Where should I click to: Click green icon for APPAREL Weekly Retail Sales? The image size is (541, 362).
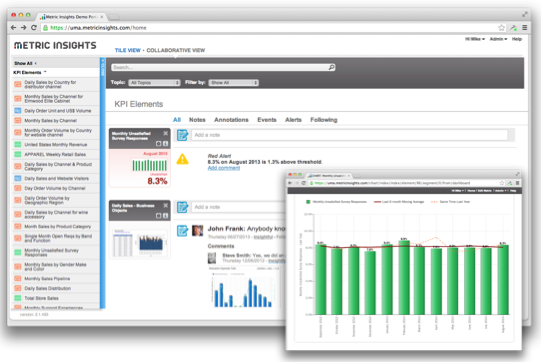18,154
